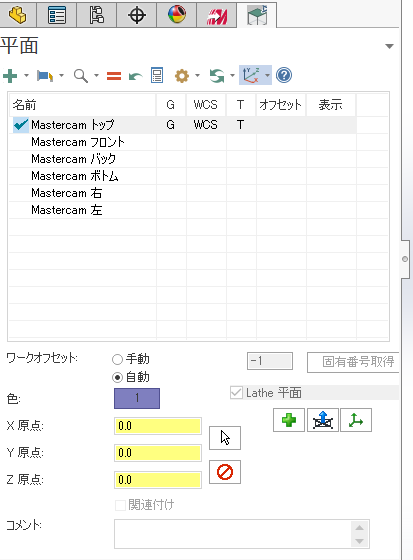413x560 pixels.
Task: Click the green plus create plane icon
Action: pyautogui.click(x=10, y=76)
